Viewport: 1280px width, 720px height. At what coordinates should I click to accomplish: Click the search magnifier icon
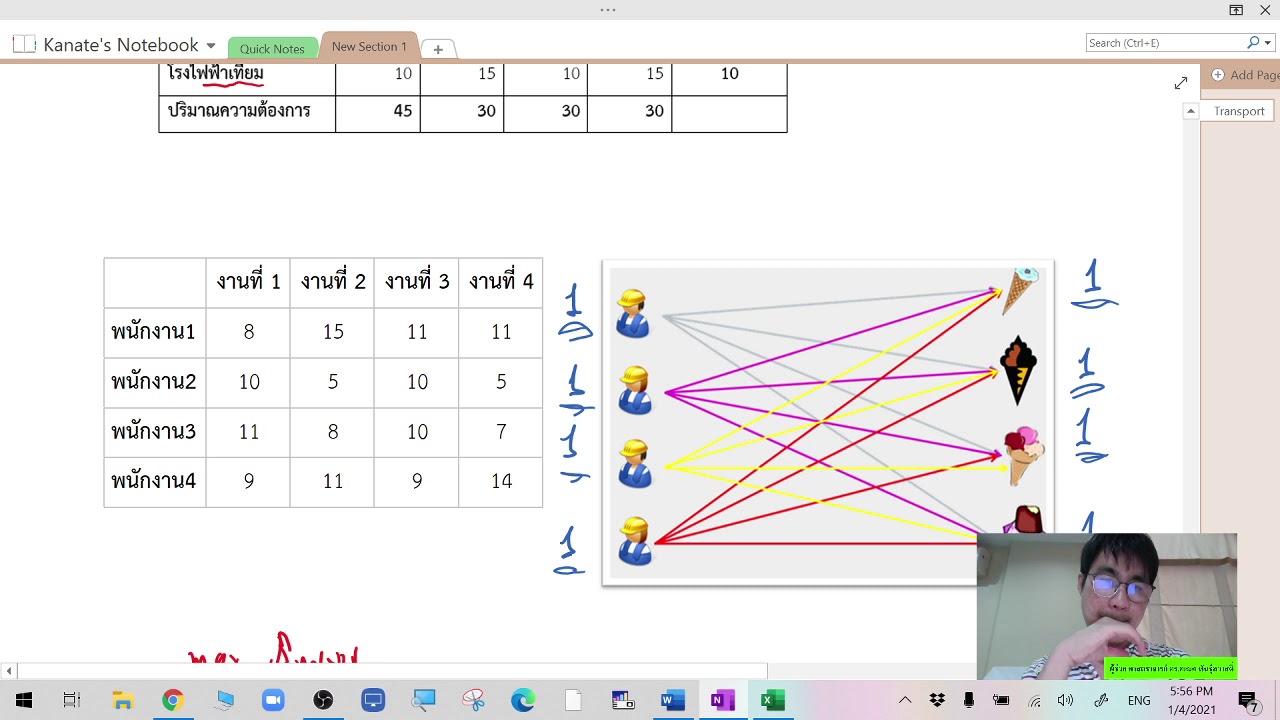click(1253, 43)
